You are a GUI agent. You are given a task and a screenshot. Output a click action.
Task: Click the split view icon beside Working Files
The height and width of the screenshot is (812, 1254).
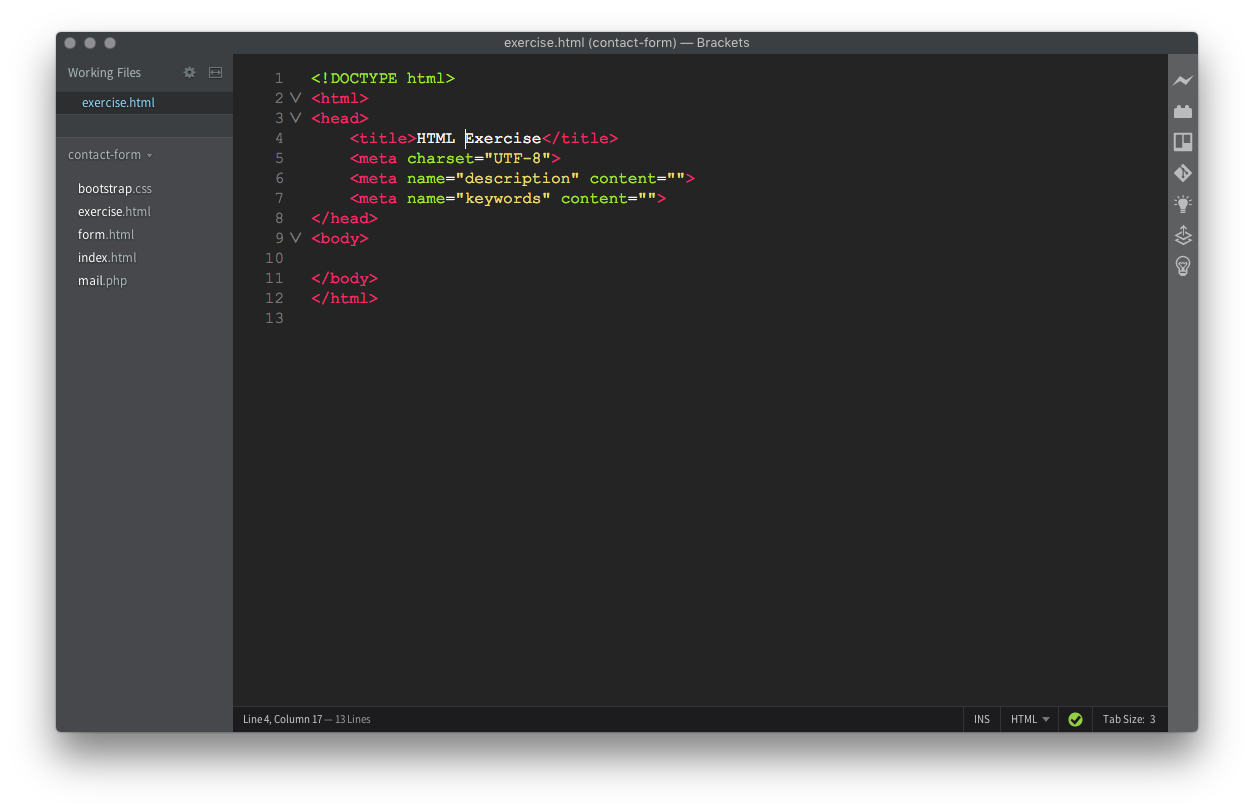(215, 73)
